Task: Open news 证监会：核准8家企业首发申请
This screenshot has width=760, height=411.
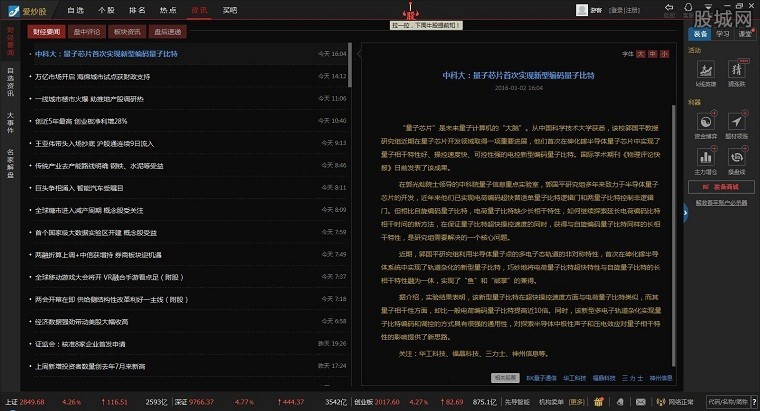Action: tap(80, 344)
